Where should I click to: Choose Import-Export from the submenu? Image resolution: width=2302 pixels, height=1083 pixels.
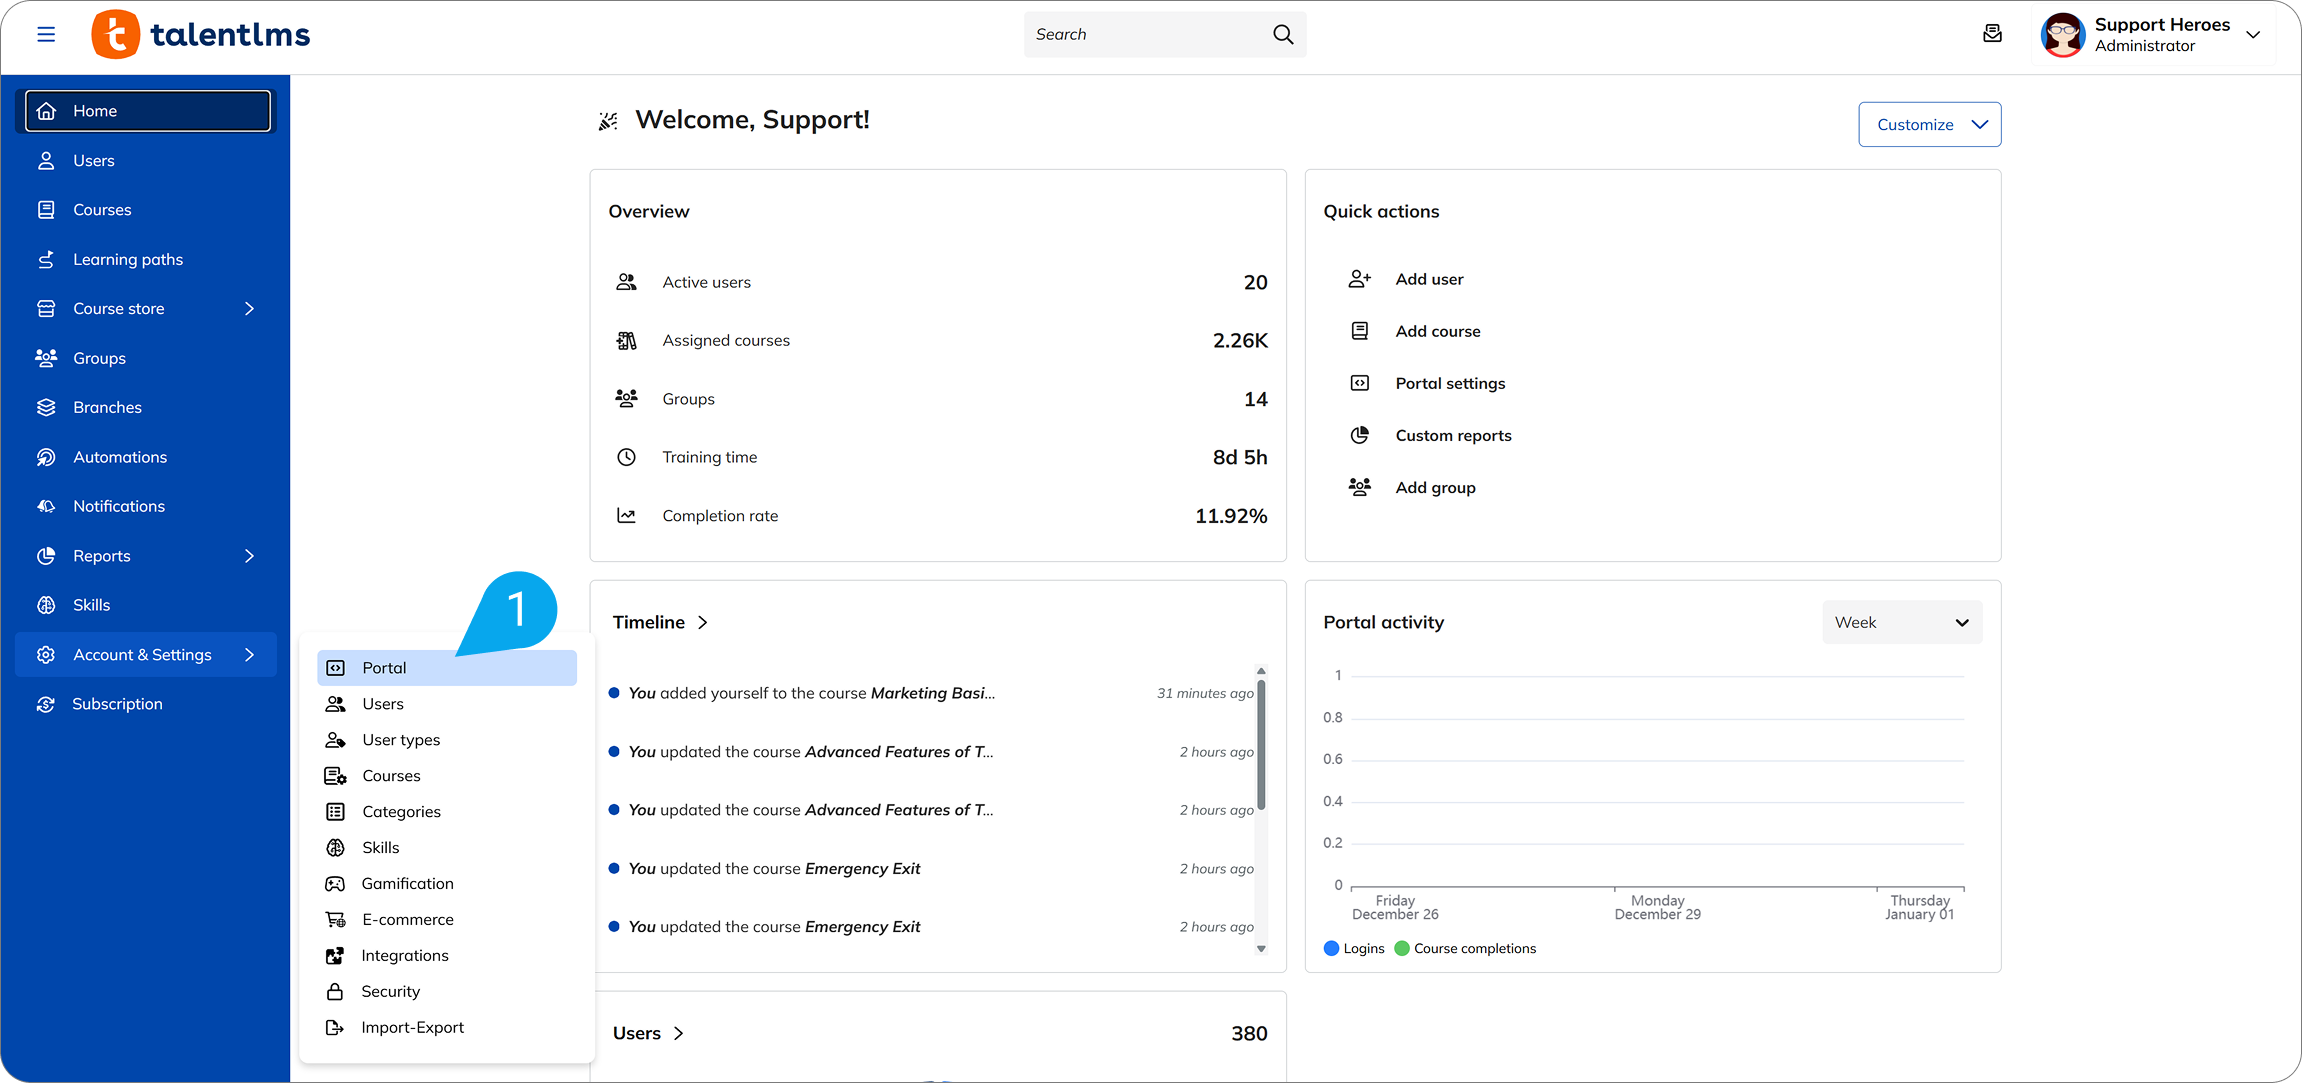412,1027
